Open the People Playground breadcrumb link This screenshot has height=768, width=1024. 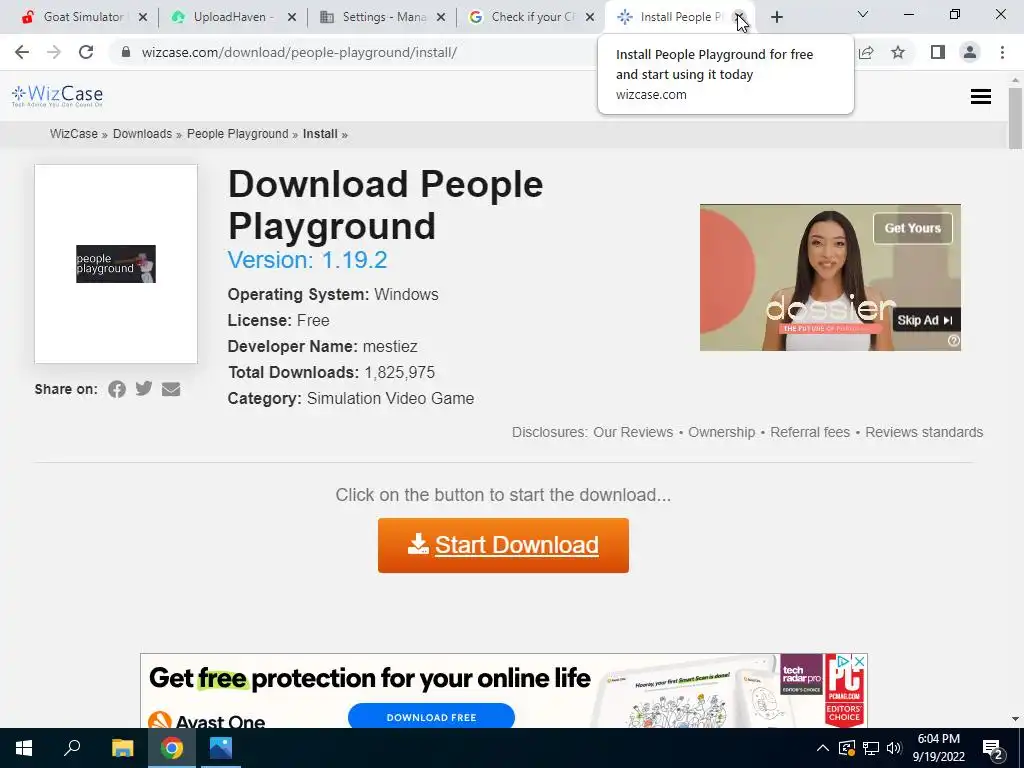(x=238, y=134)
